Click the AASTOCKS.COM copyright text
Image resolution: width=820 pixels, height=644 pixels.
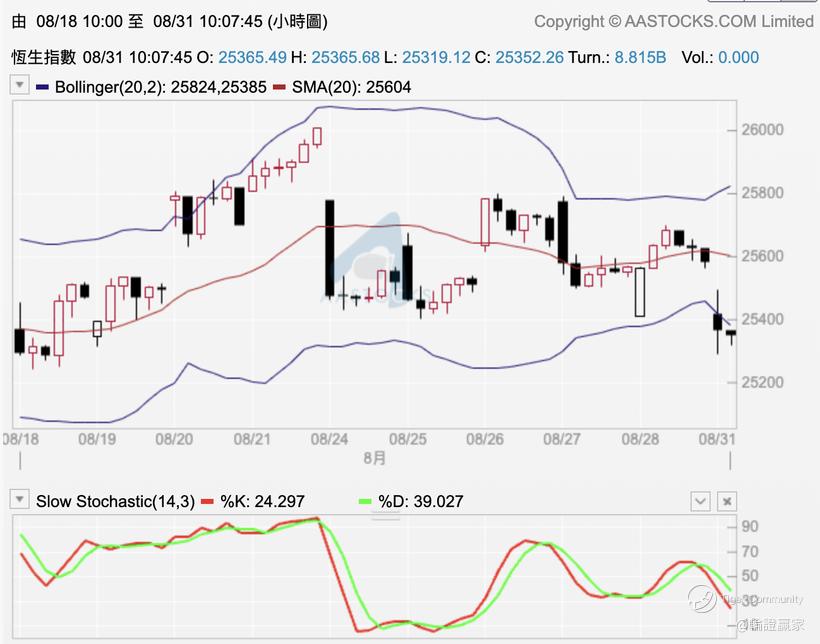point(674,21)
